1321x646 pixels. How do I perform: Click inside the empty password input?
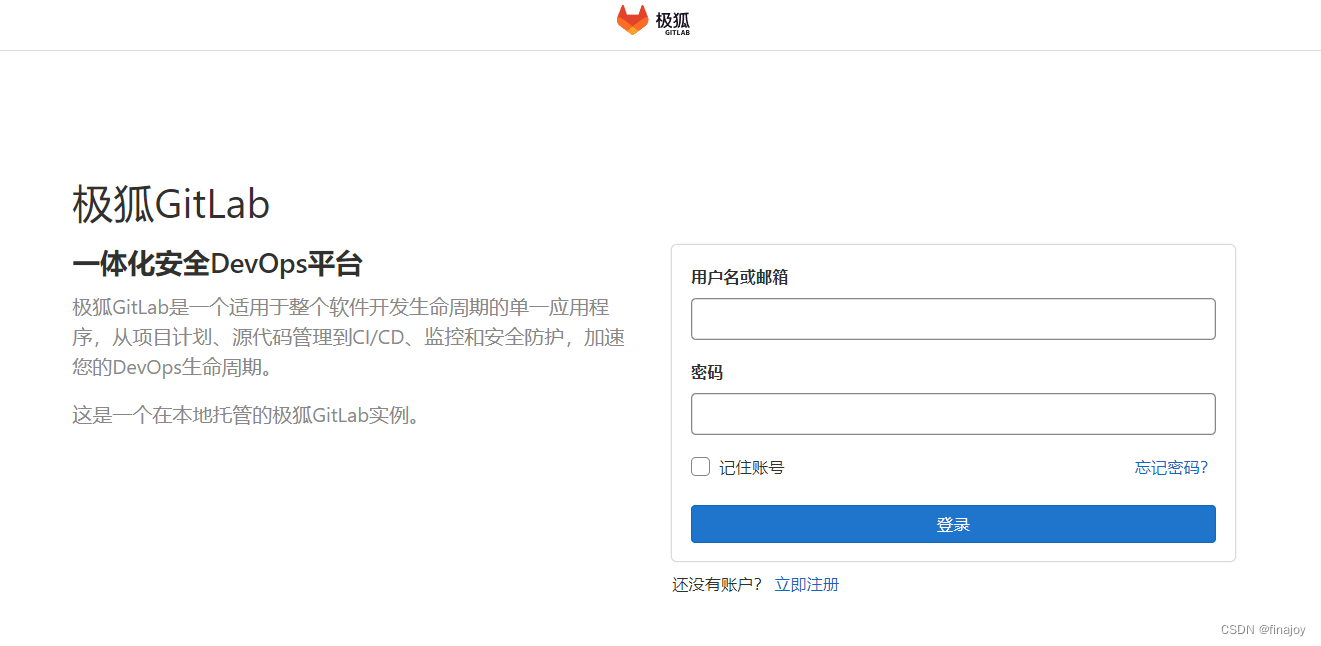pyautogui.click(x=952, y=413)
